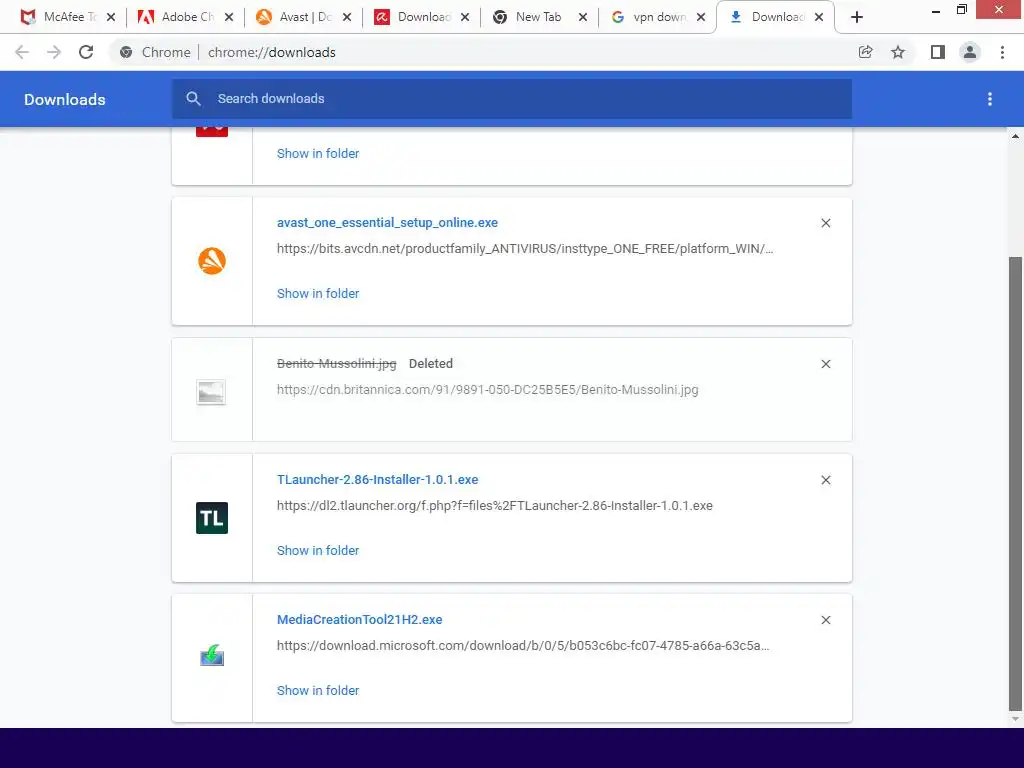Screen dimensions: 1024x768
Task: Show MediaCreationTool in folder
Action: [318, 691]
